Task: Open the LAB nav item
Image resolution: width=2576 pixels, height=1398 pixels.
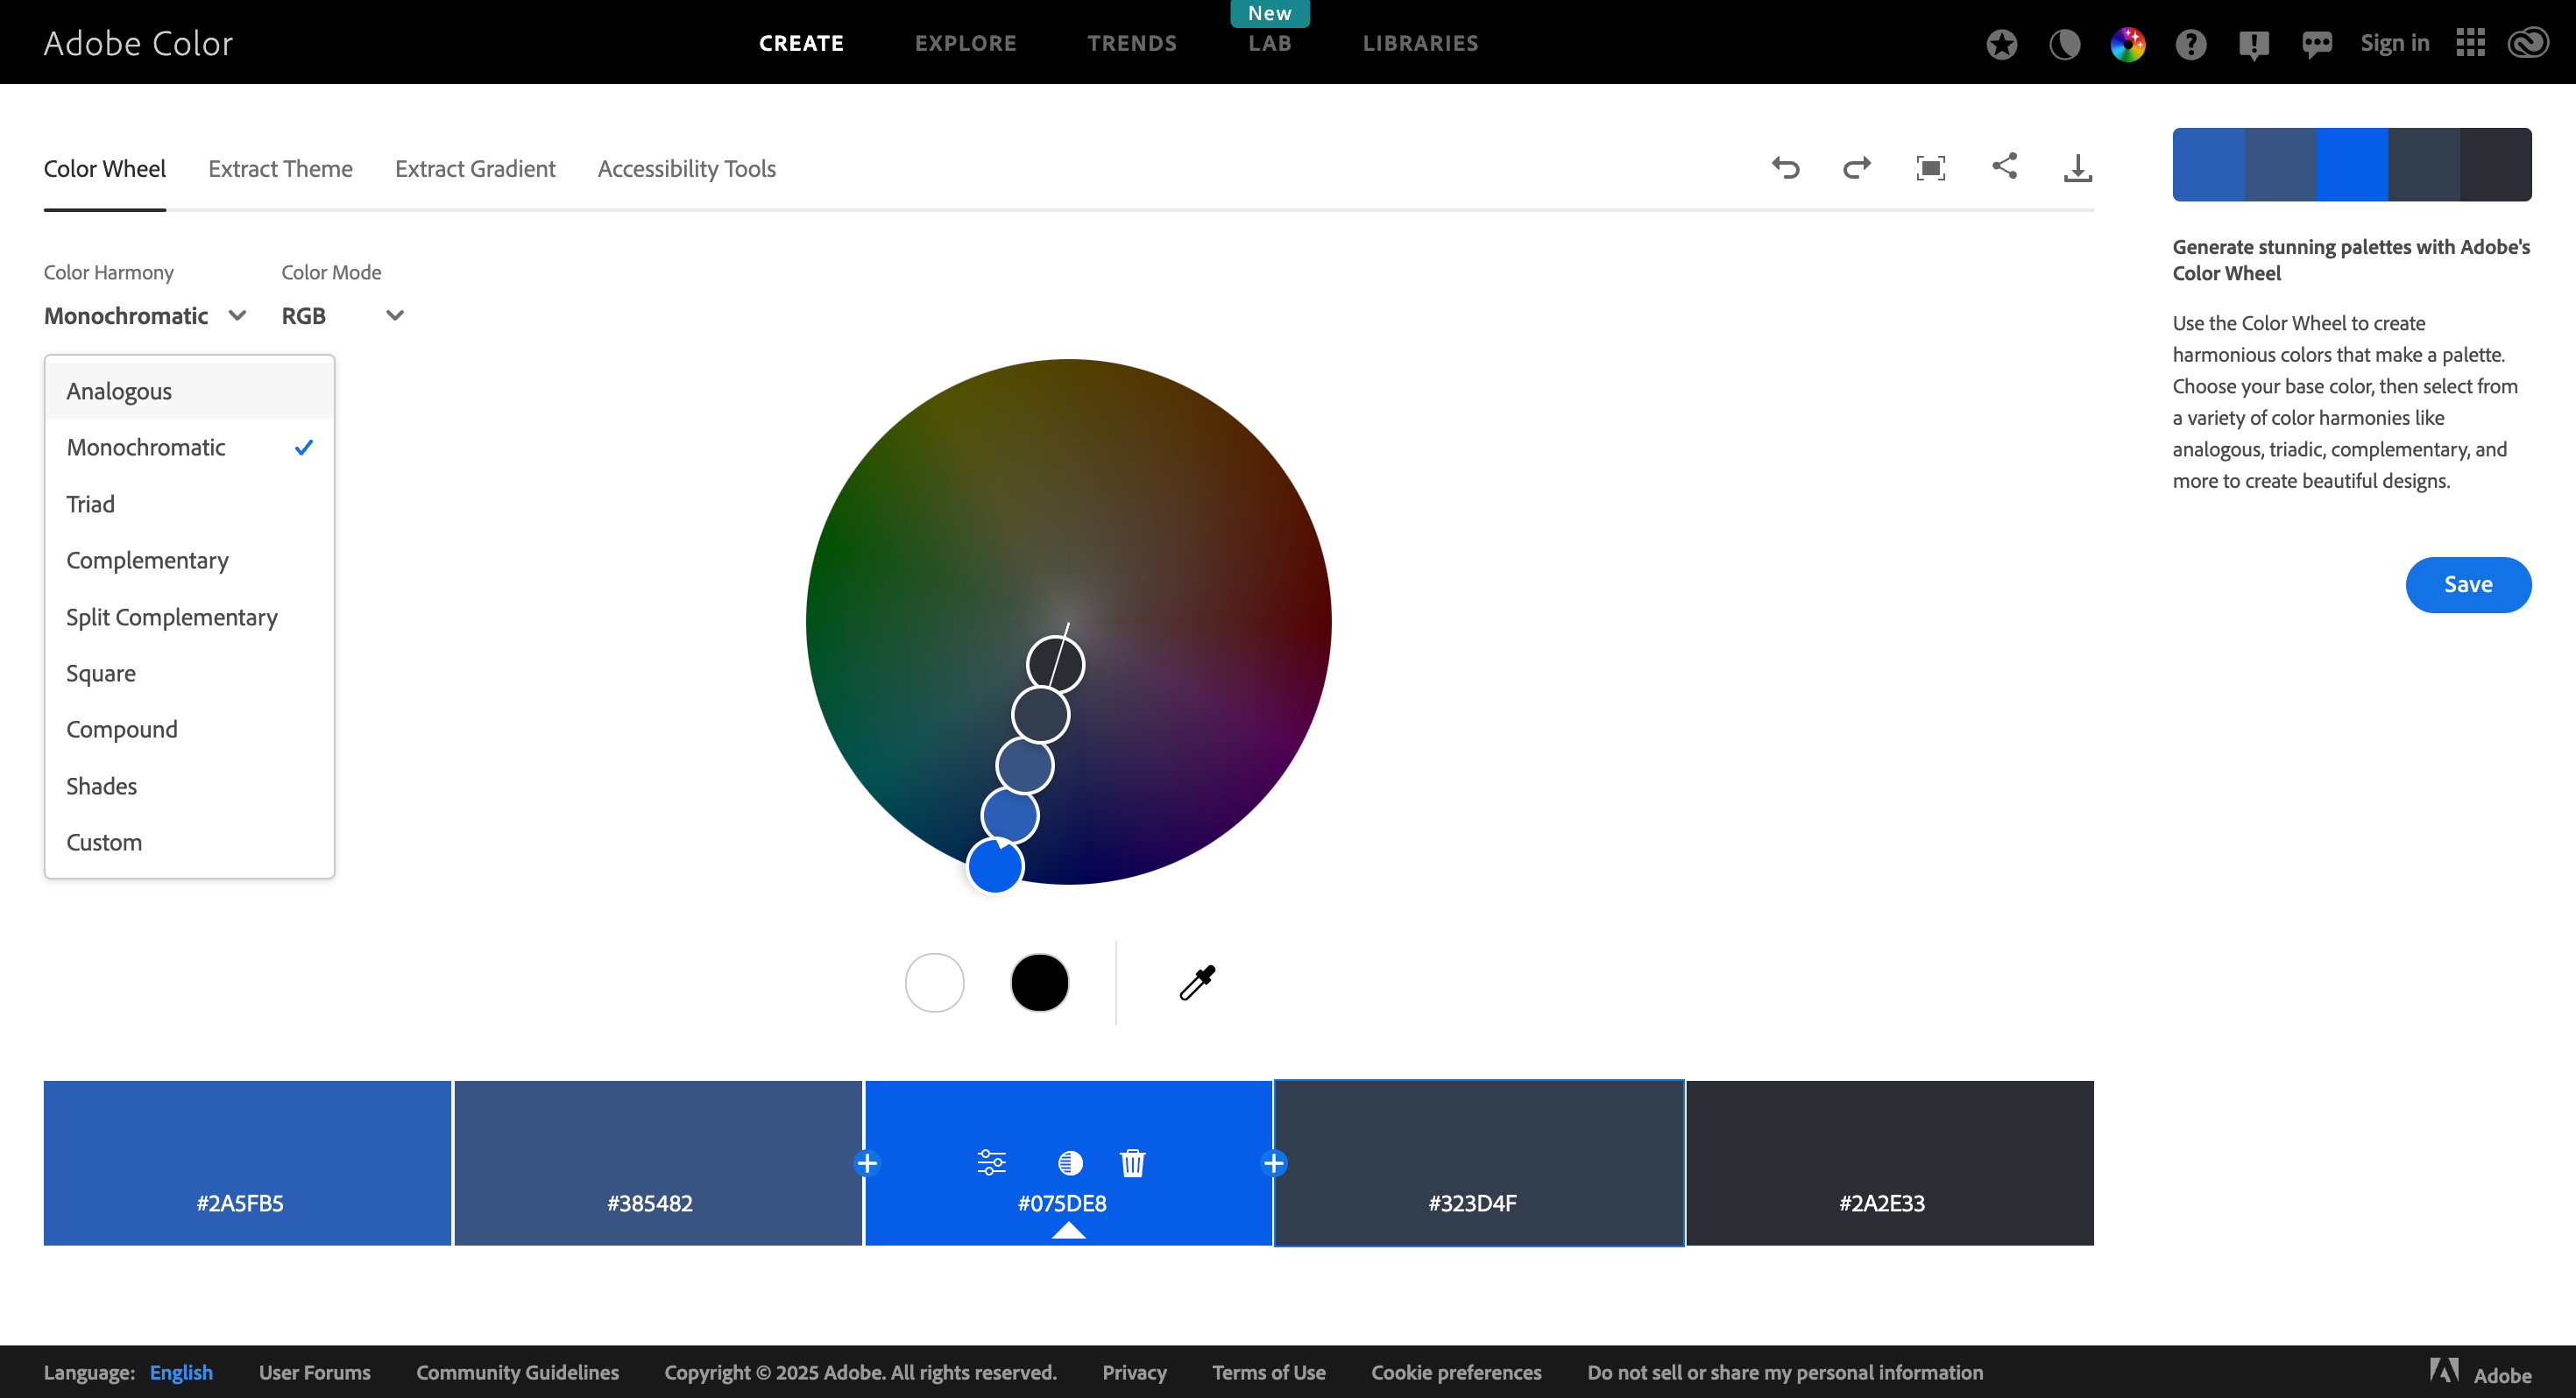Action: tap(1270, 43)
